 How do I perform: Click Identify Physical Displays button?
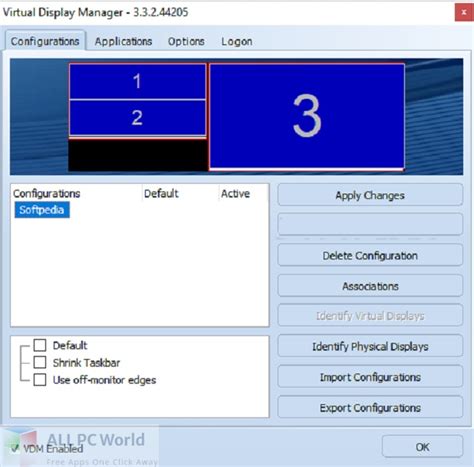coord(370,346)
